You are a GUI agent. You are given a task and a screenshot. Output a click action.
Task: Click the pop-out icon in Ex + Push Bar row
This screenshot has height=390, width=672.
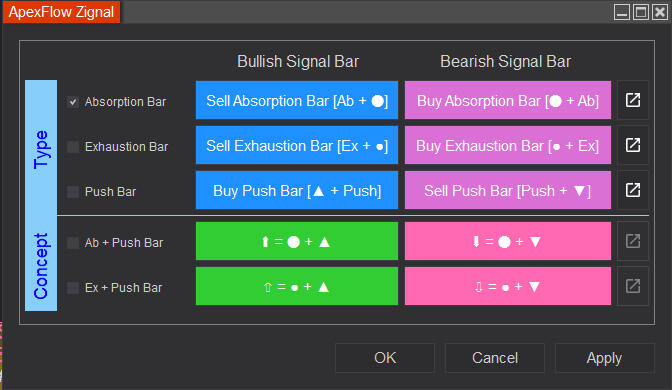[x=633, y=286]
